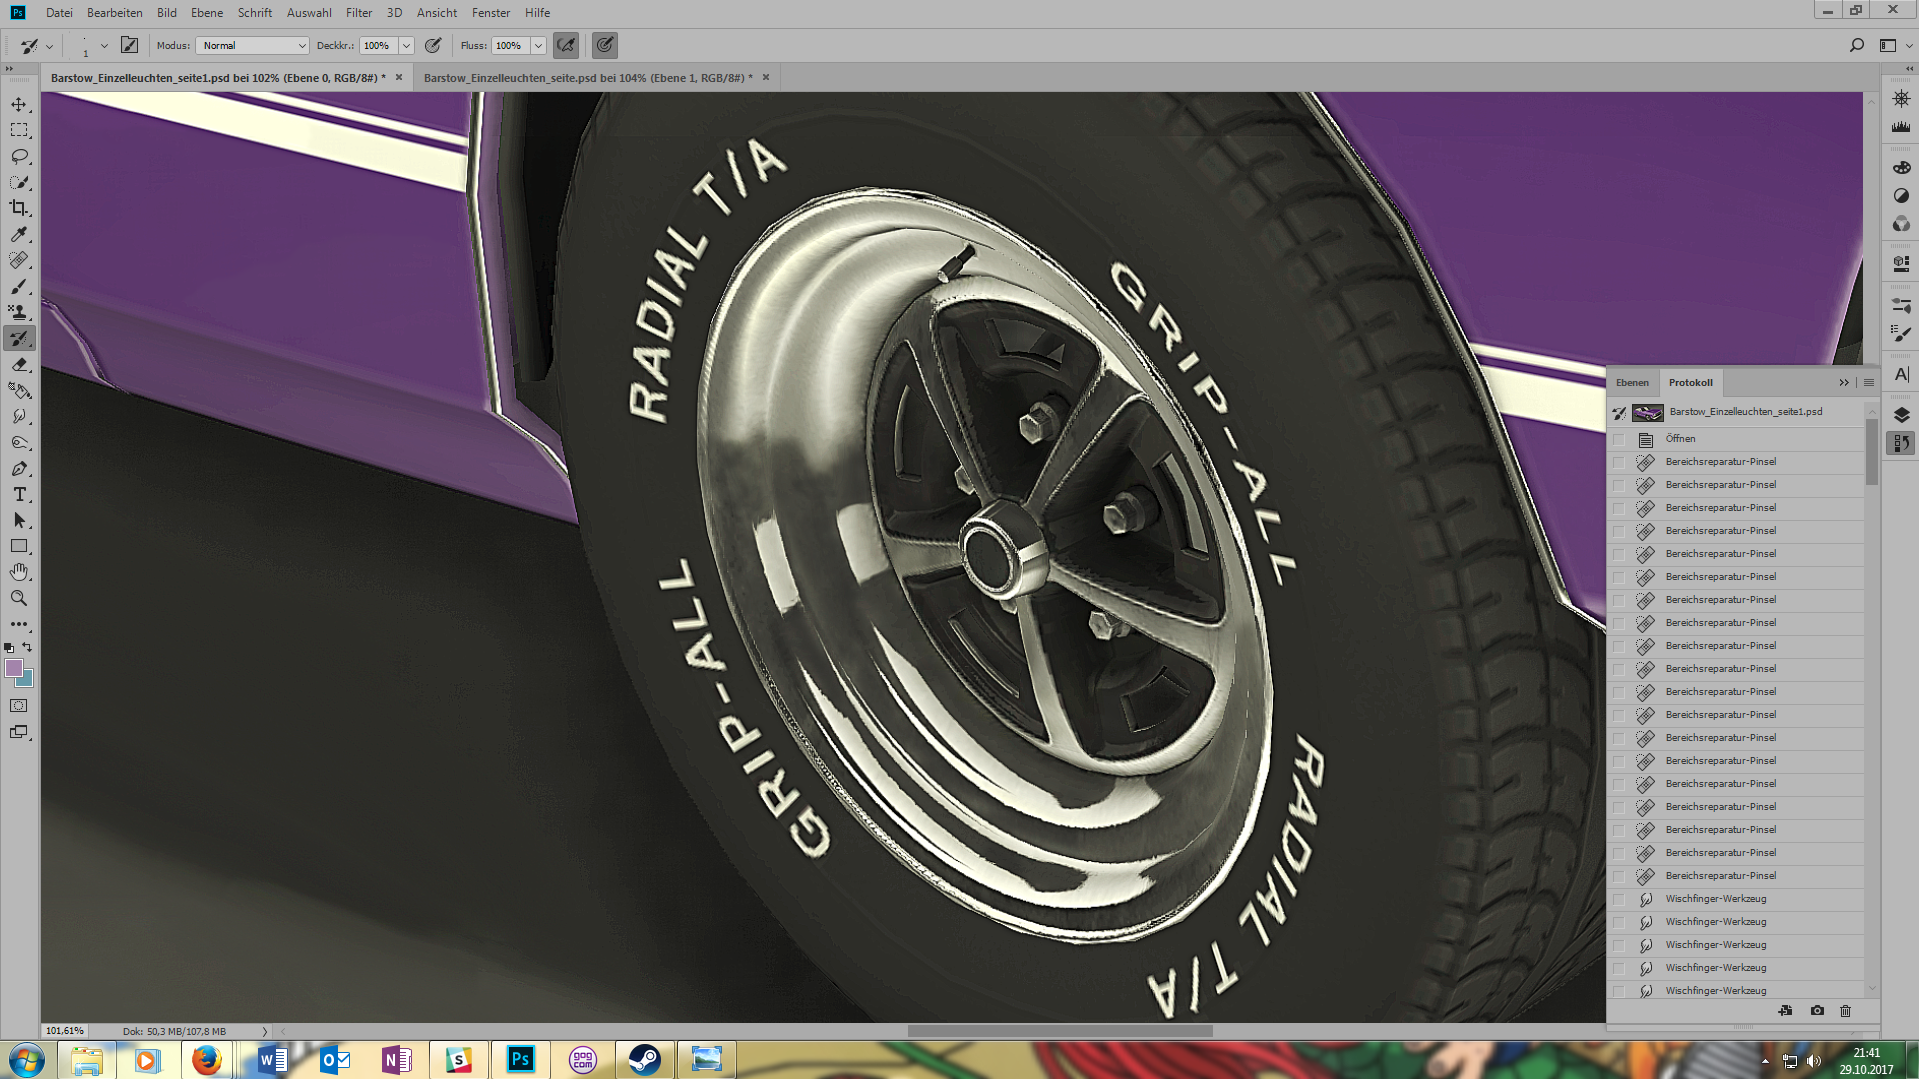
Task: Select the Brush tool
Action: point(19,286)
